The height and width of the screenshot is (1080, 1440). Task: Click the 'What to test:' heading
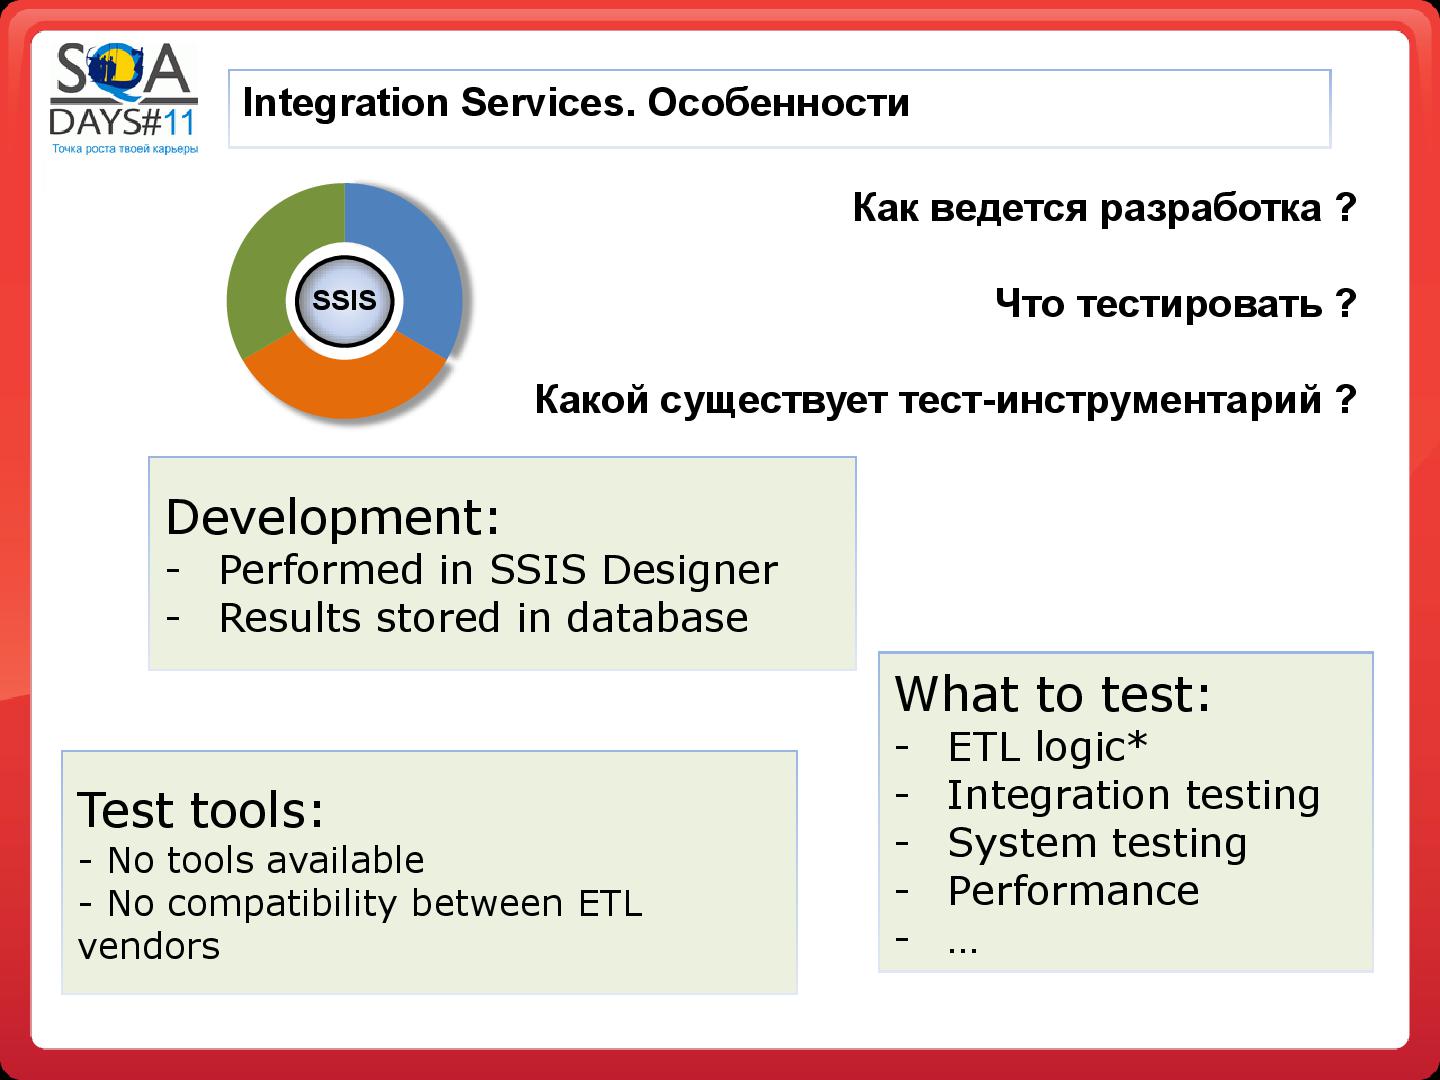coord(1053,694)
